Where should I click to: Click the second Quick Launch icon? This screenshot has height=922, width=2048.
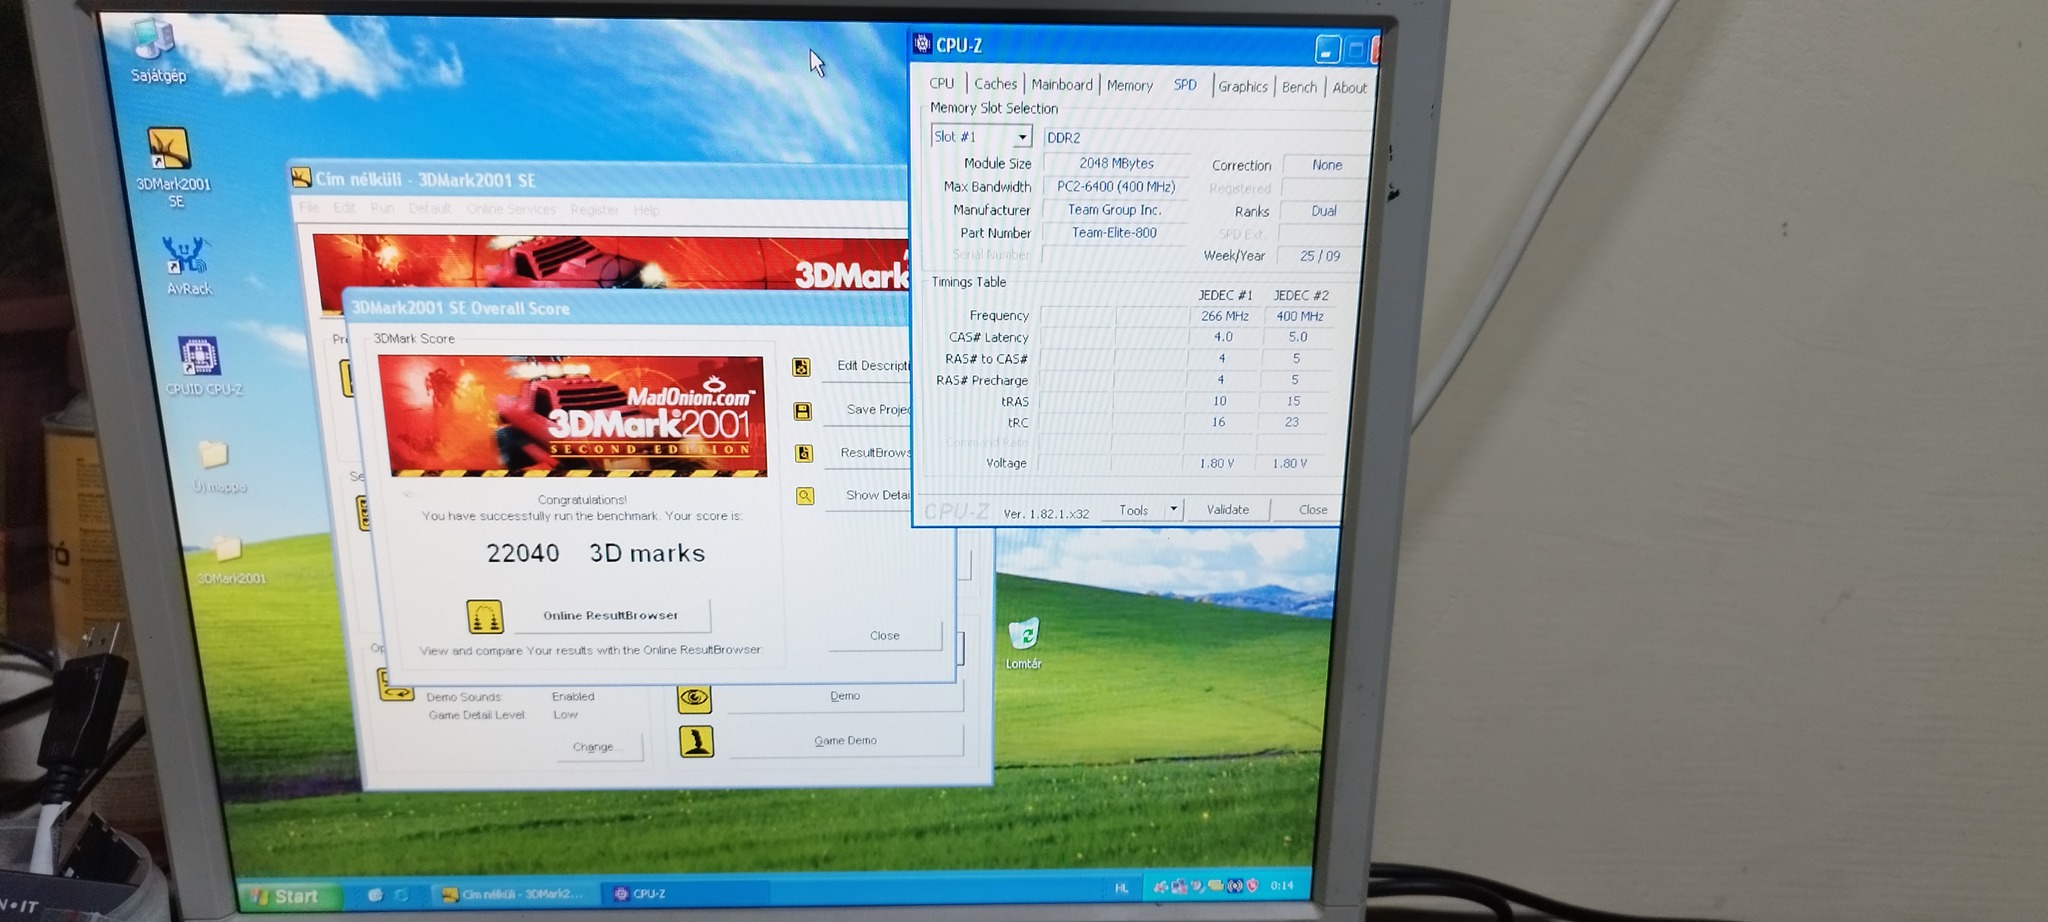401,895
